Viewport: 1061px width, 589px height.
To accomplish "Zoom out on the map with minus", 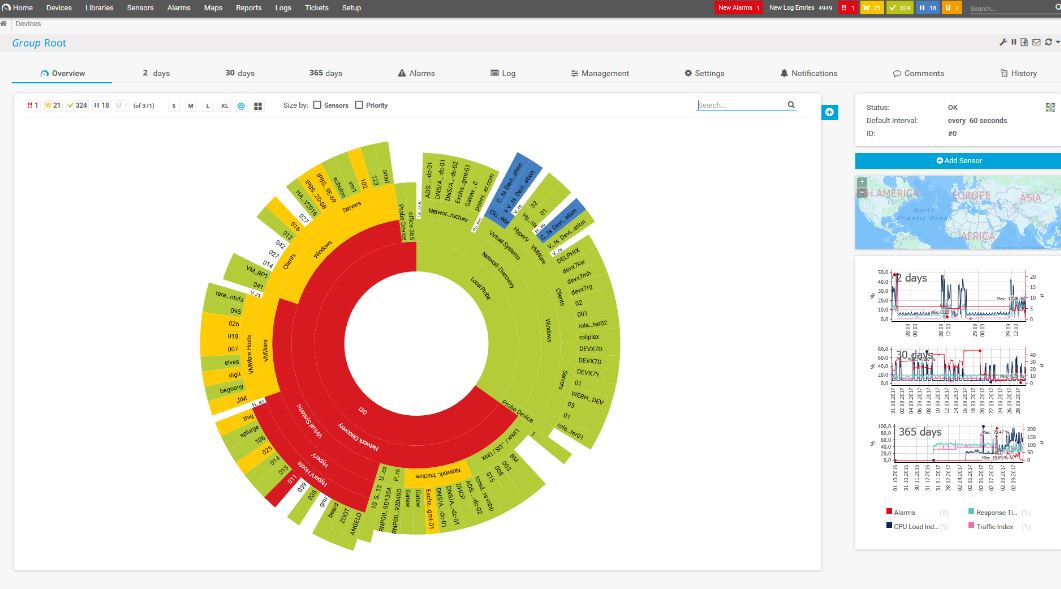I will tap(861, 193).
